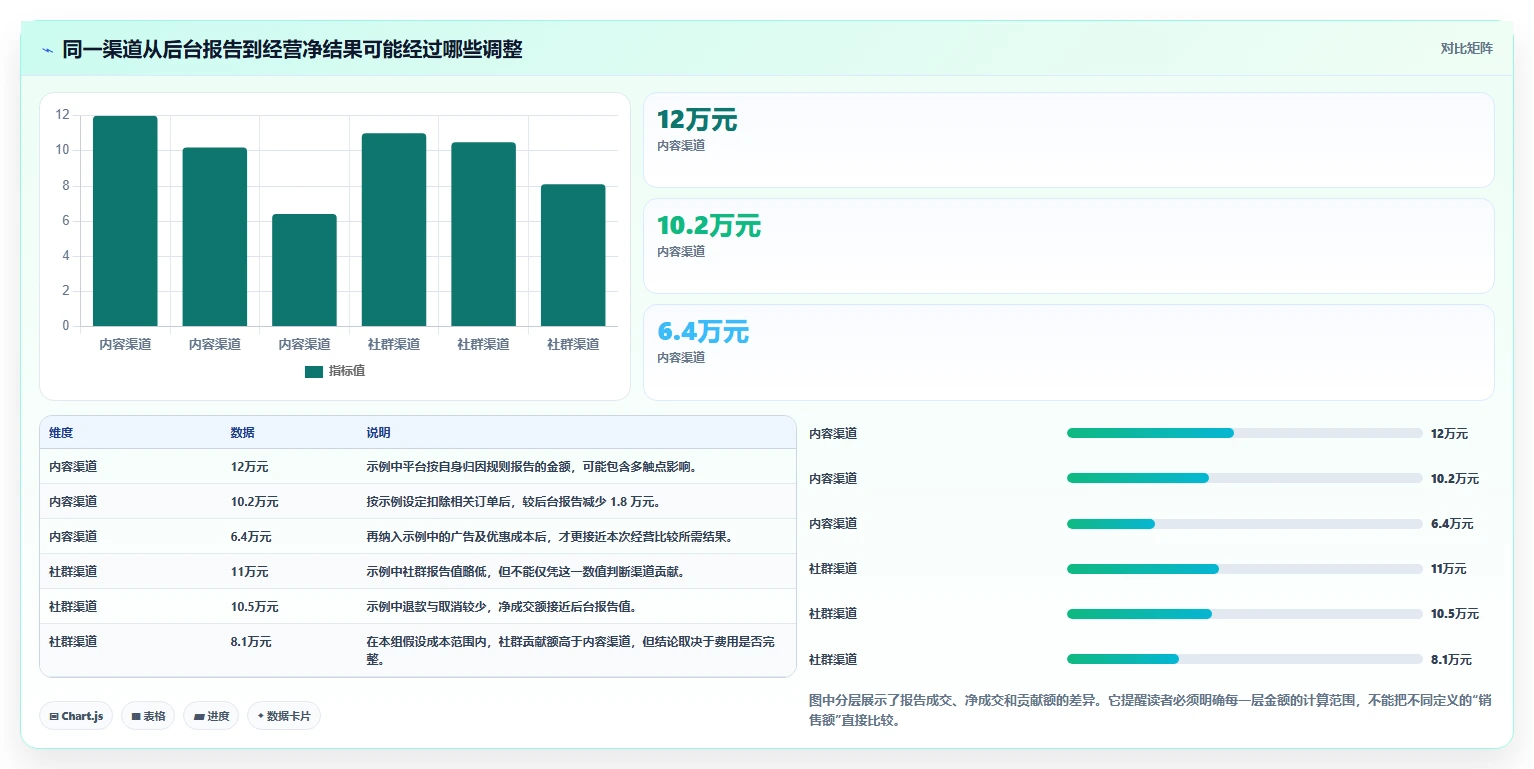
Task: Click the description starting 在本组假设成本范围内
Action: coord(570,650)
